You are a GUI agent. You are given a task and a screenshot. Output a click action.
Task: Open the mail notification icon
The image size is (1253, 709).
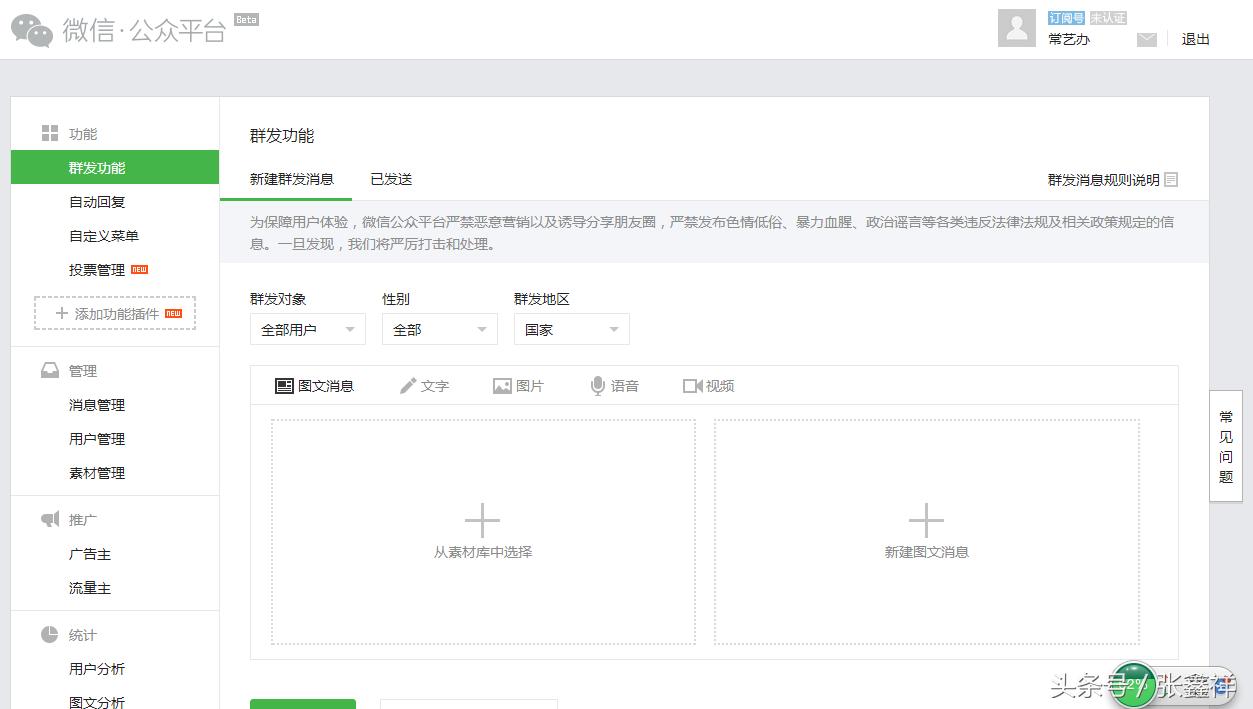[1146, 38]
